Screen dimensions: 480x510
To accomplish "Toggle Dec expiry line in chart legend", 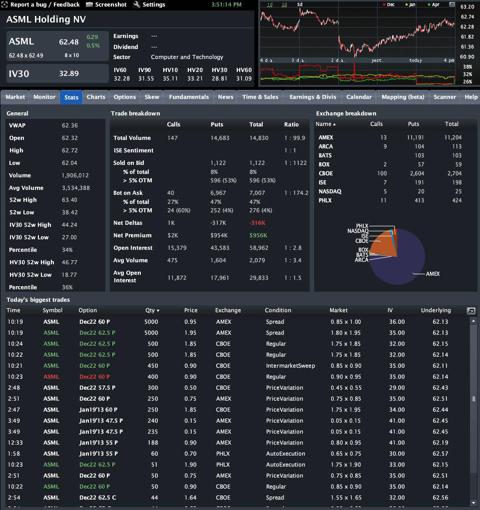I will click(x=389, y=5).
